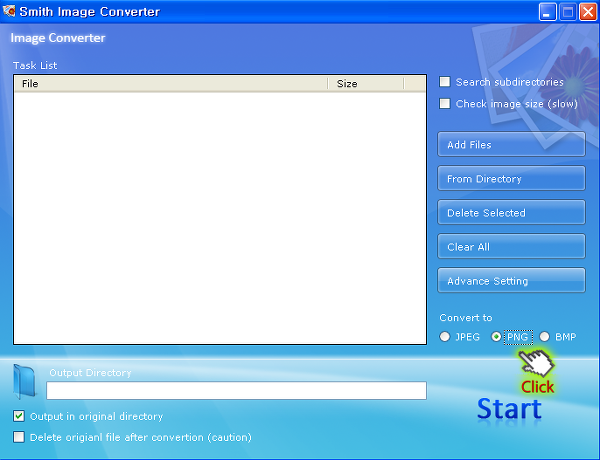Choose BMP as the output format
Viewport: 600px width, 460px height.
coord(544,337)
